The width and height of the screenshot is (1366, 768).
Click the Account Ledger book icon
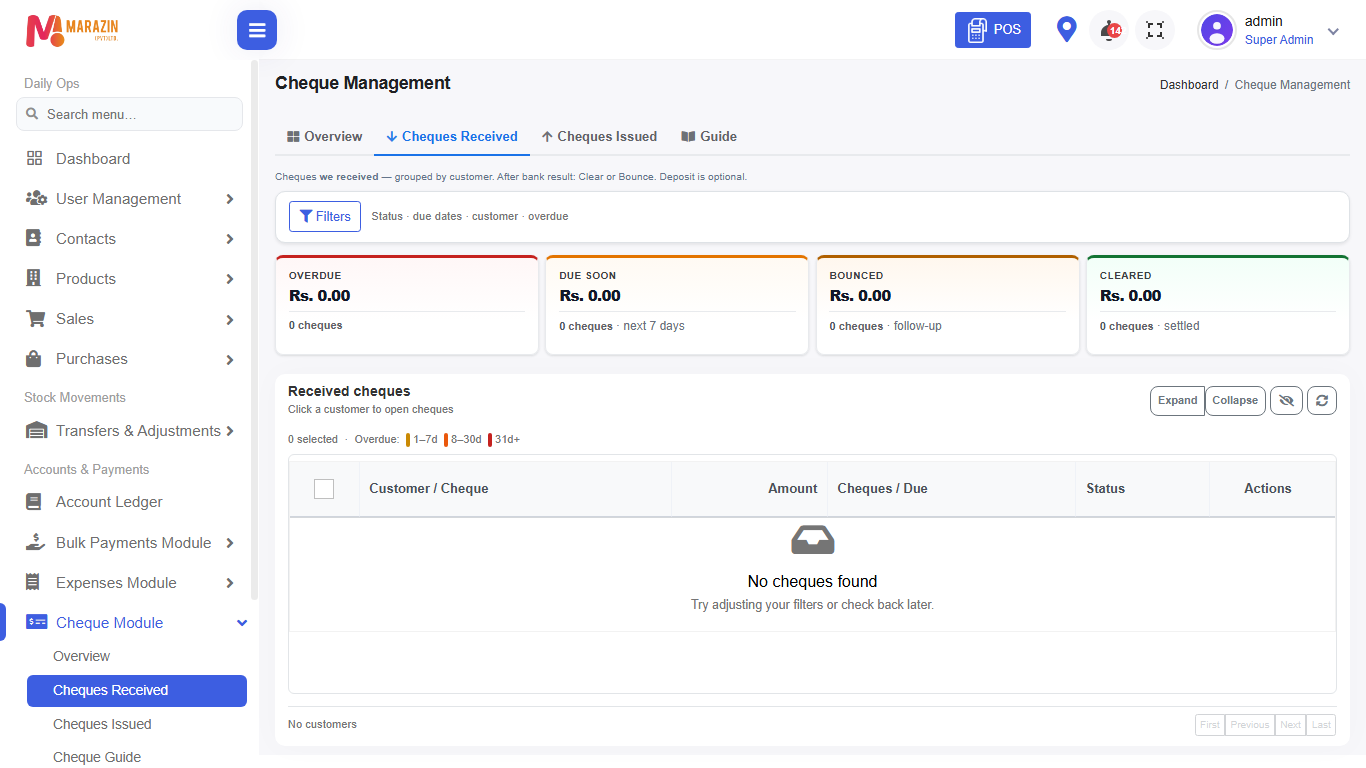[34, 502]
